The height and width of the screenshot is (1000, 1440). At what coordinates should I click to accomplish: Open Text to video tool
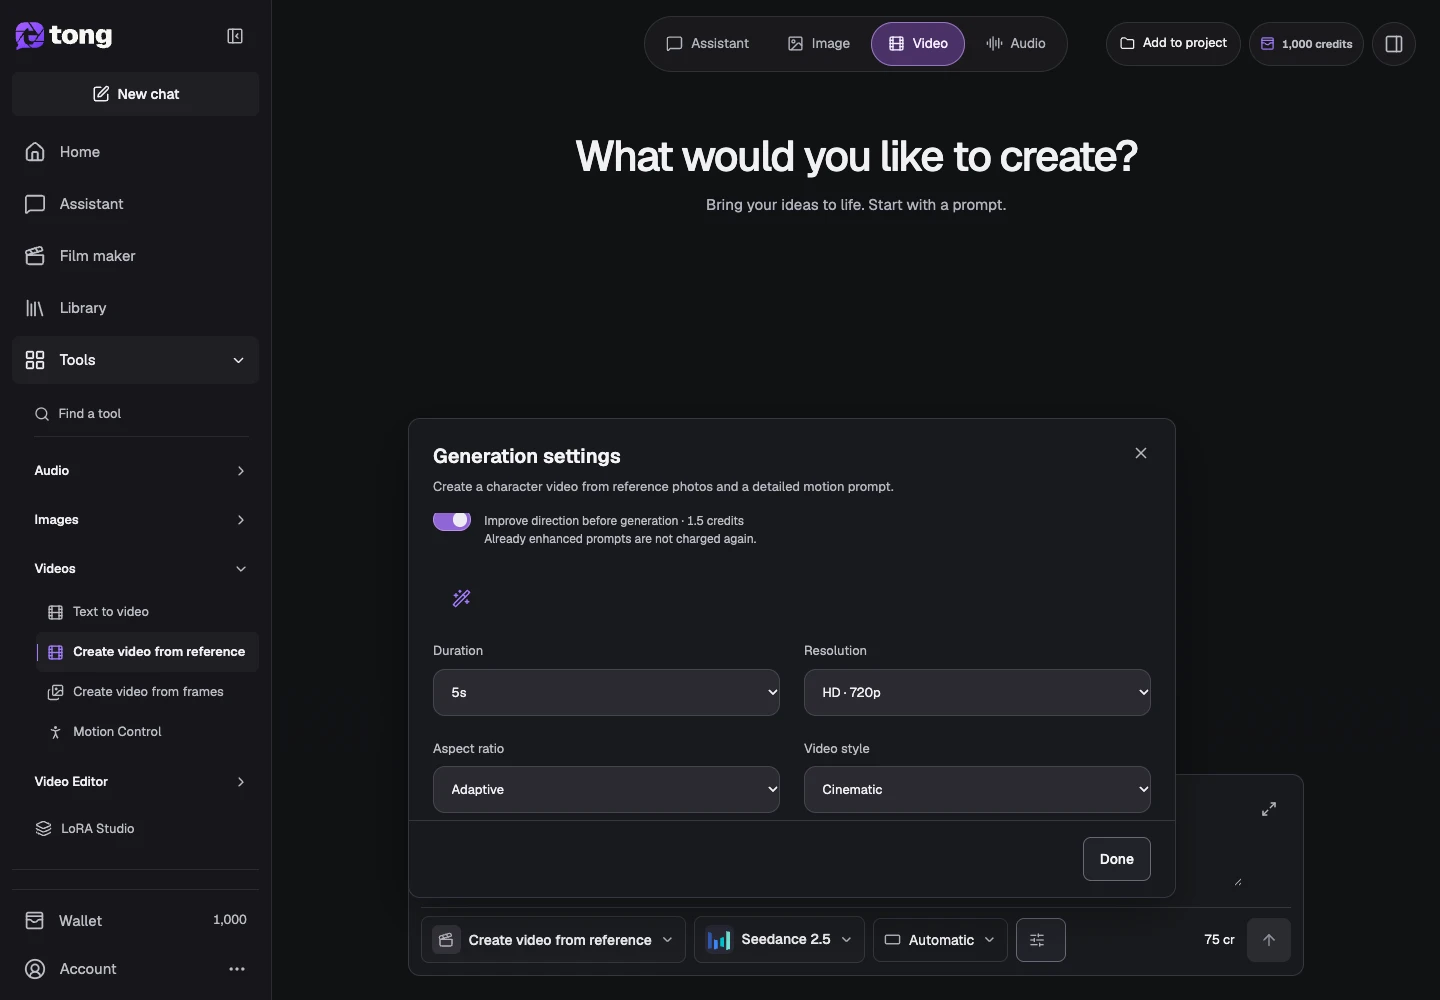(147, 612)
